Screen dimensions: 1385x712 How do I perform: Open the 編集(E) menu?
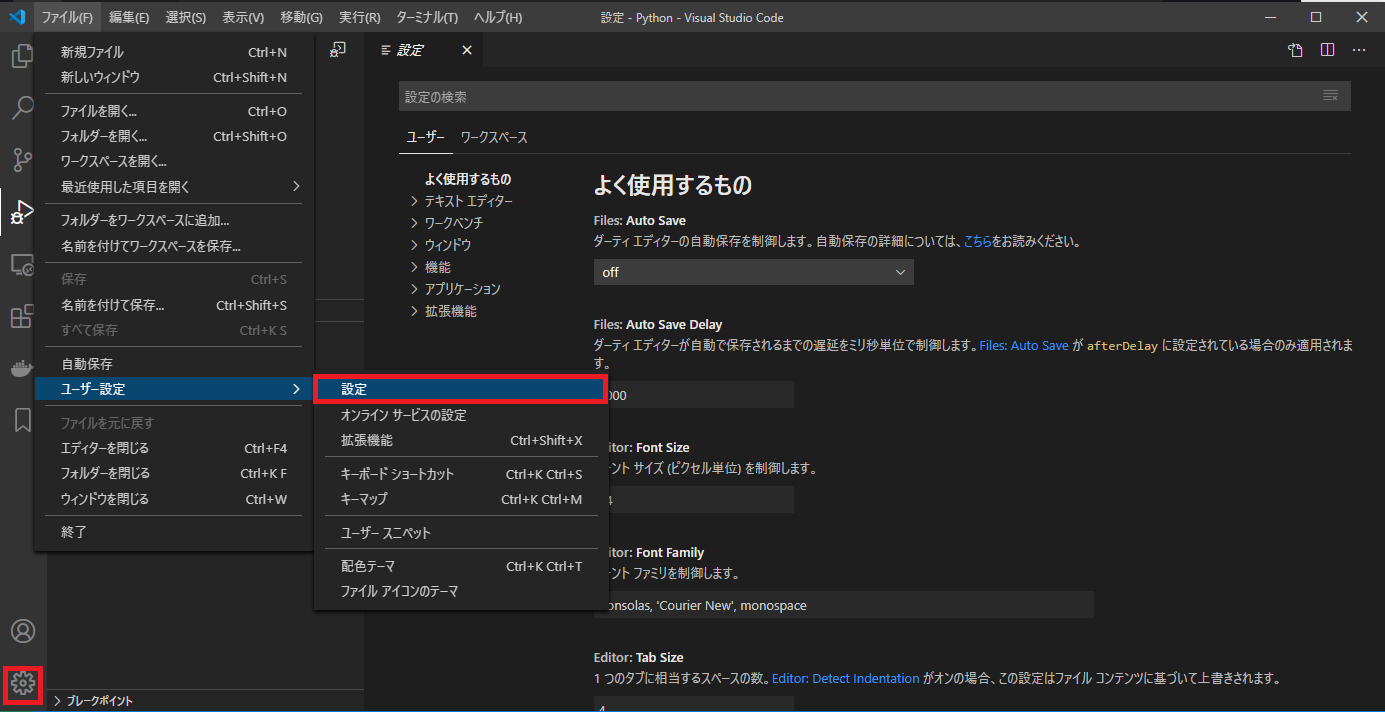tap(129, 17)
